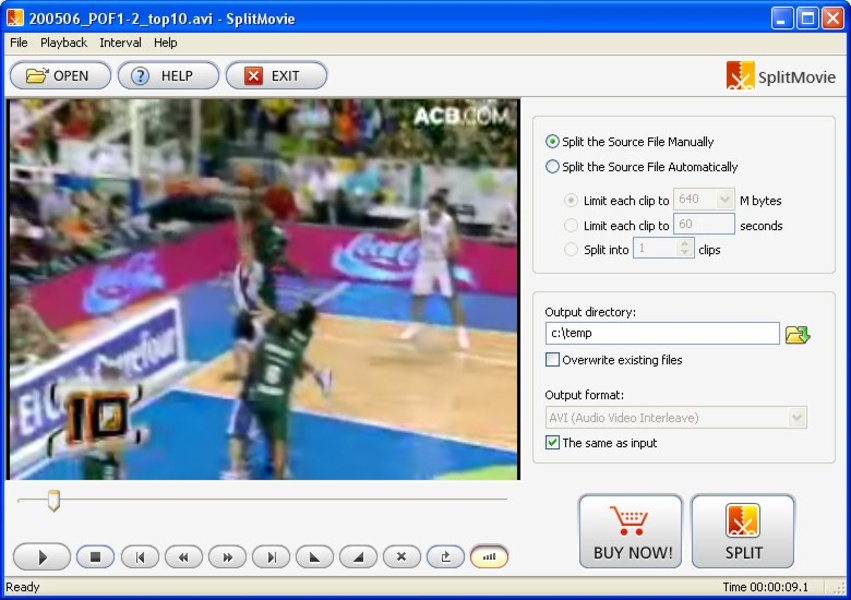Stop video playback
Viewport: 851px width, 600px height.
click(95, 557)
